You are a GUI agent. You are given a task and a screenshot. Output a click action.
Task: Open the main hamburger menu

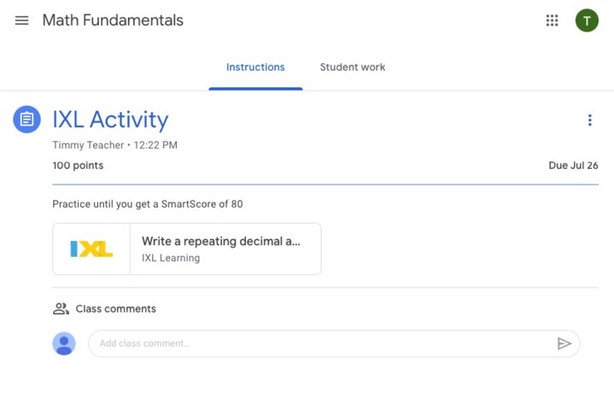[22, 20]
